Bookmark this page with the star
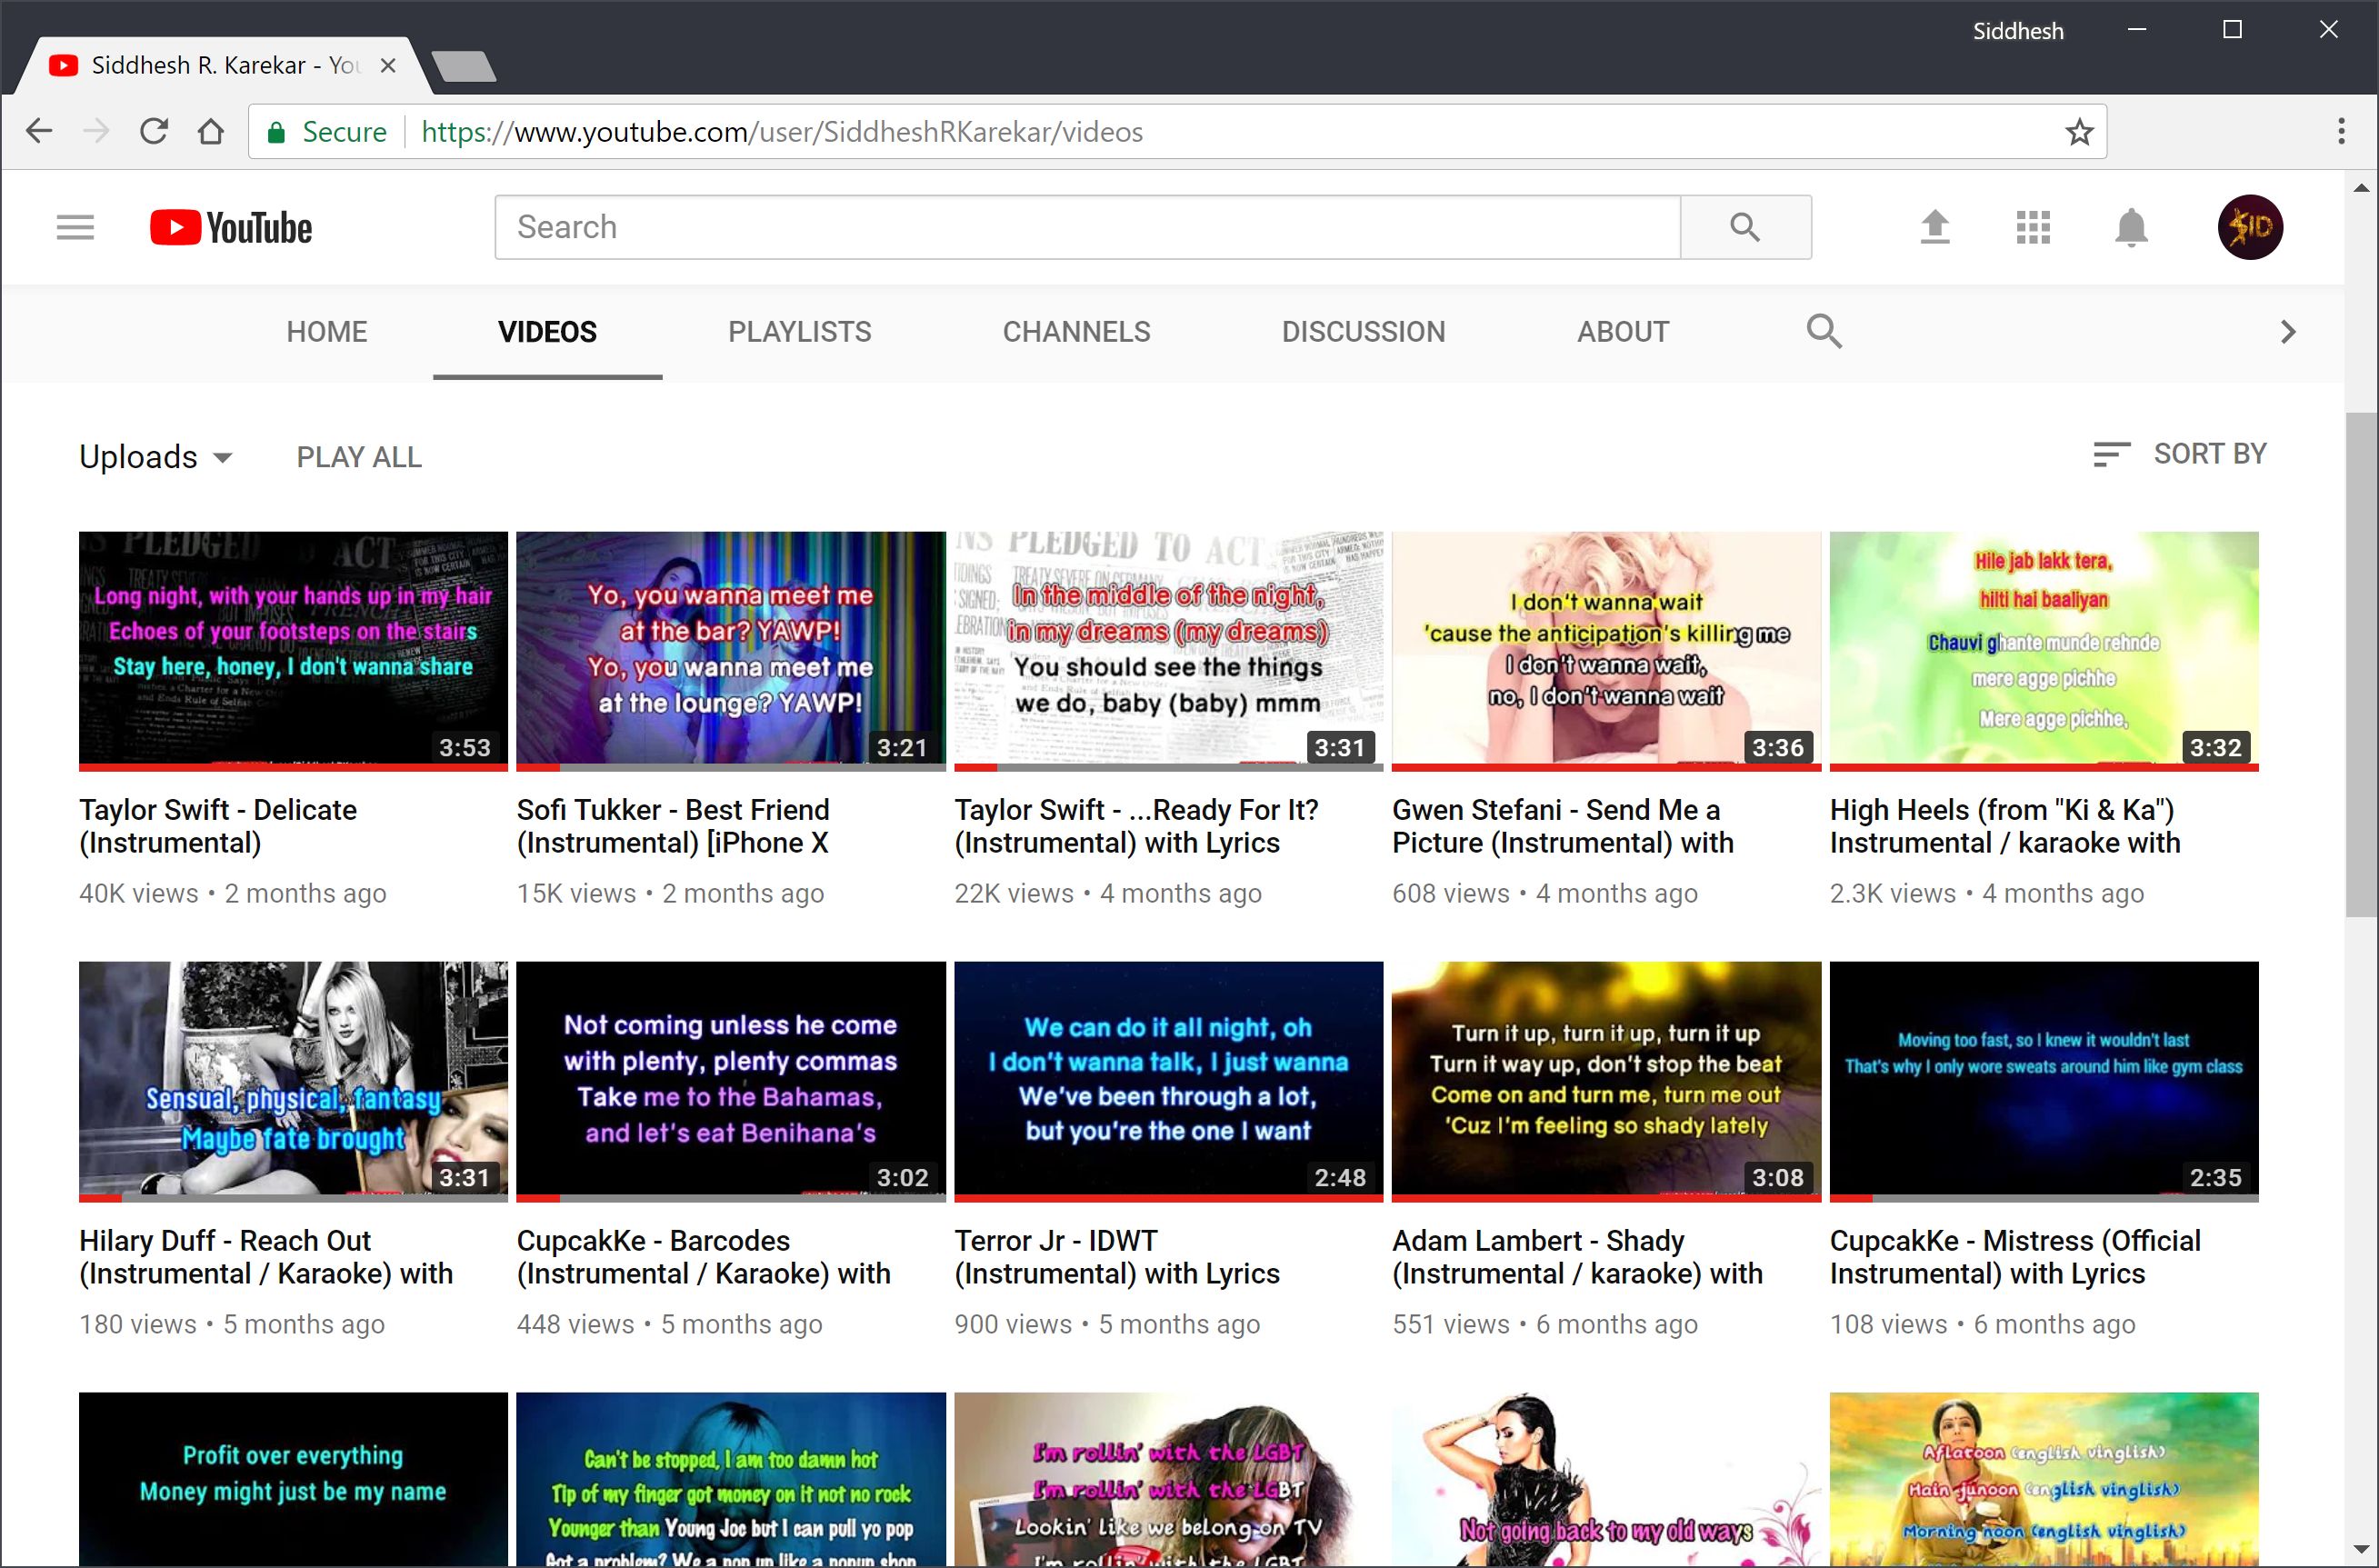Screen dimensions: 2379x1568 (2079, 131)
